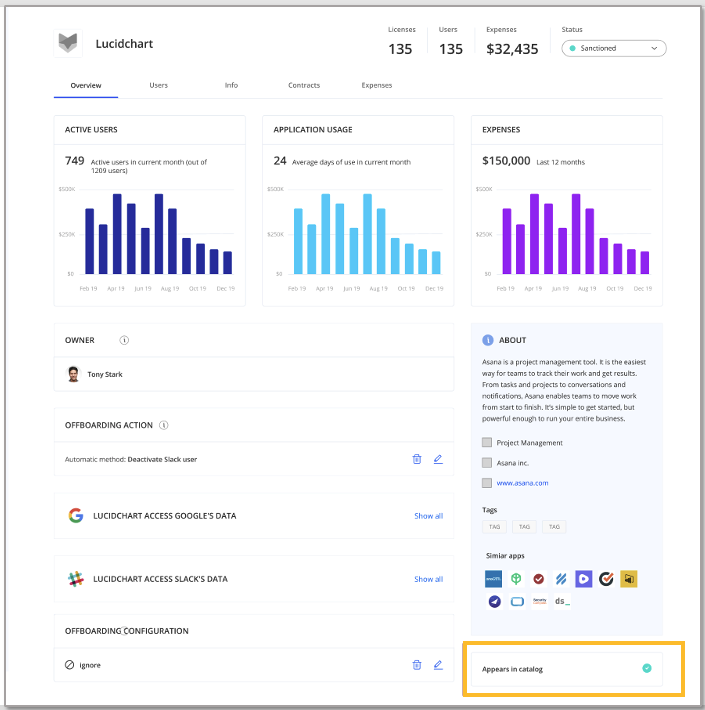The width and height of the screenshot is (705, 710).
Task: Open the purple play-button similar app
Action: click(584, 579)
